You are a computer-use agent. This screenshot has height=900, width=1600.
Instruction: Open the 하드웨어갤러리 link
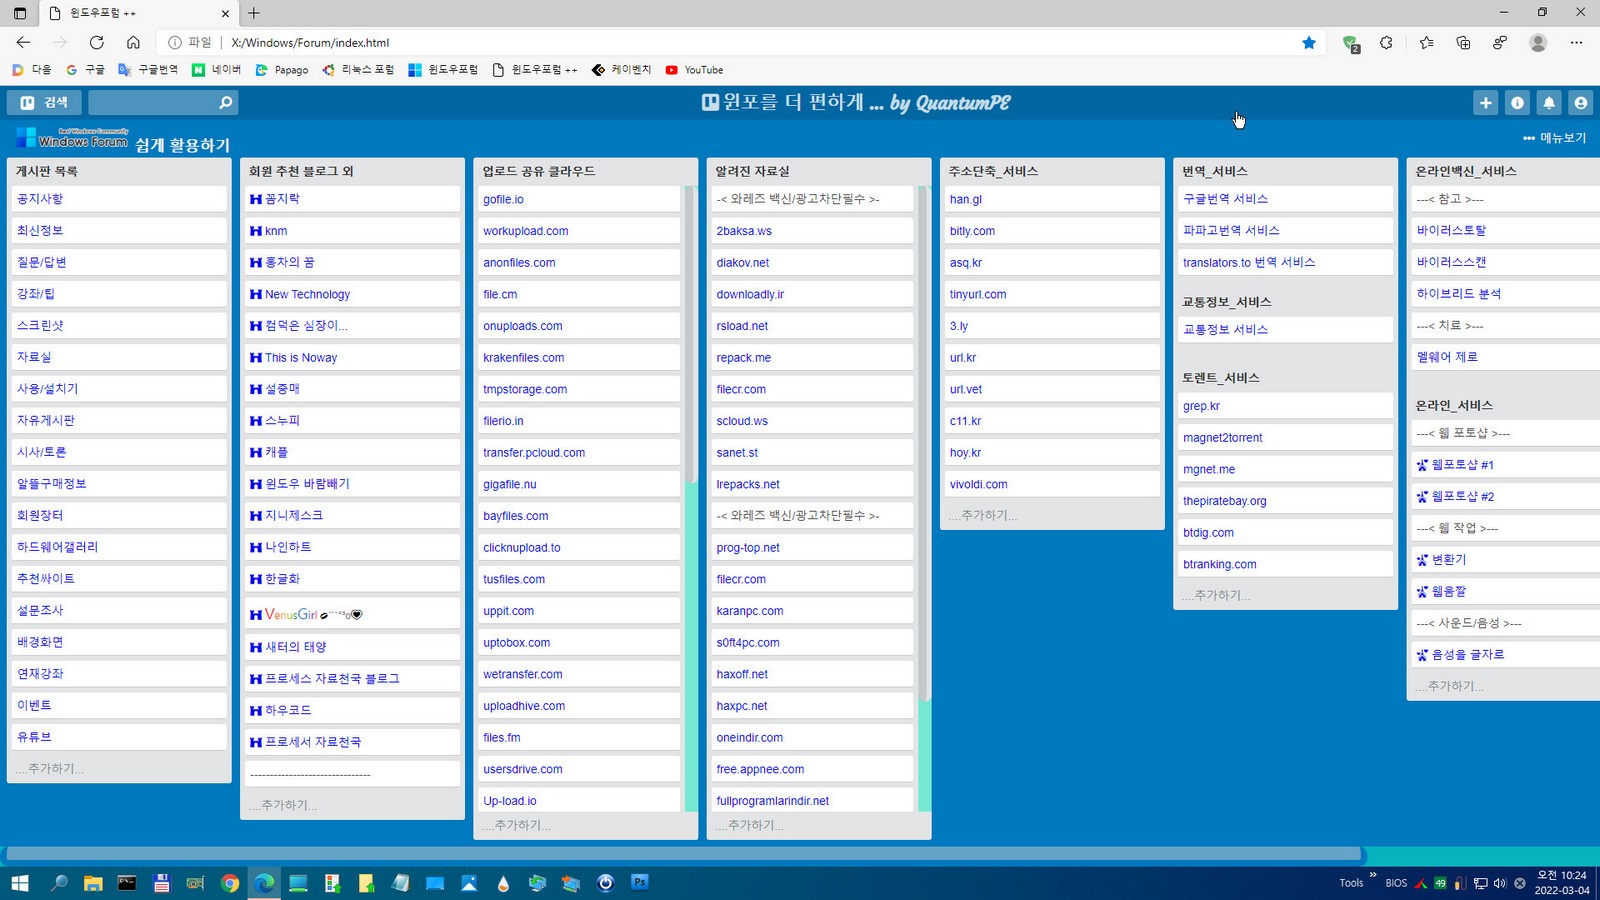click(119, 547)
